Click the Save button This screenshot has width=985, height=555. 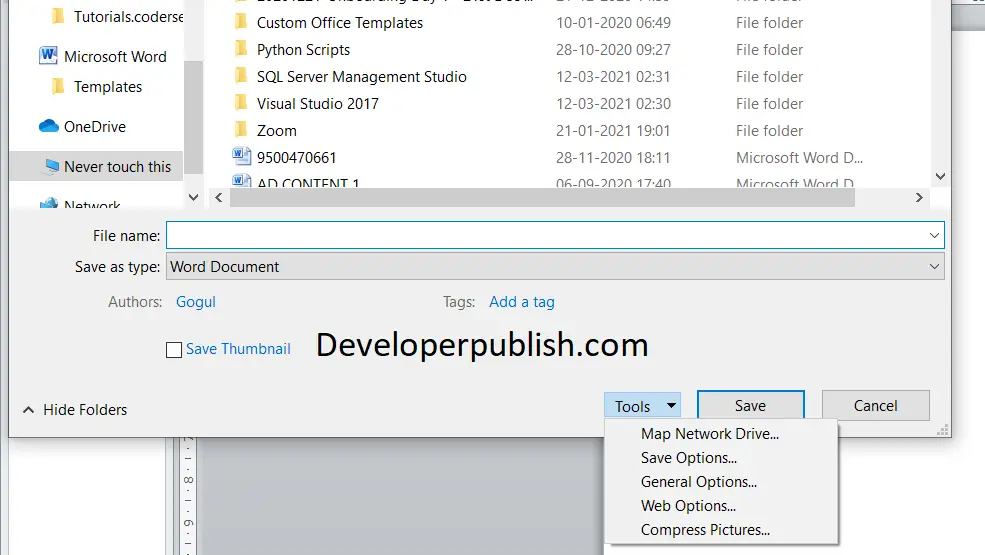[x=751, y=405]
